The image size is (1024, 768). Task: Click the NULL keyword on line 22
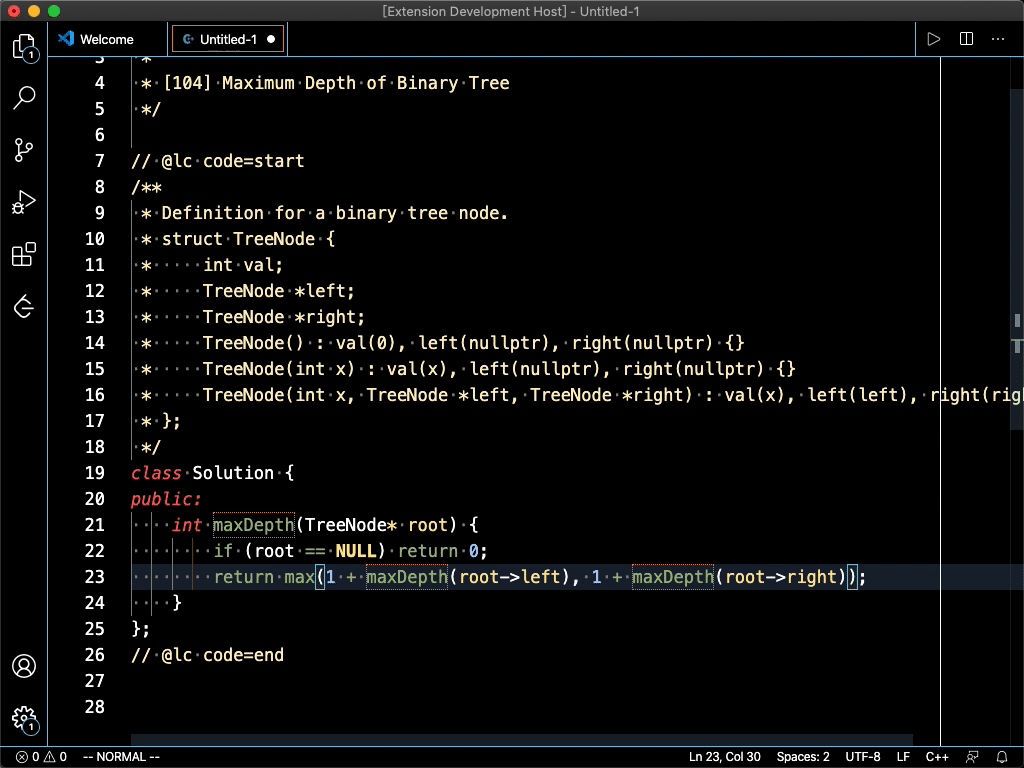coord(355,551)
